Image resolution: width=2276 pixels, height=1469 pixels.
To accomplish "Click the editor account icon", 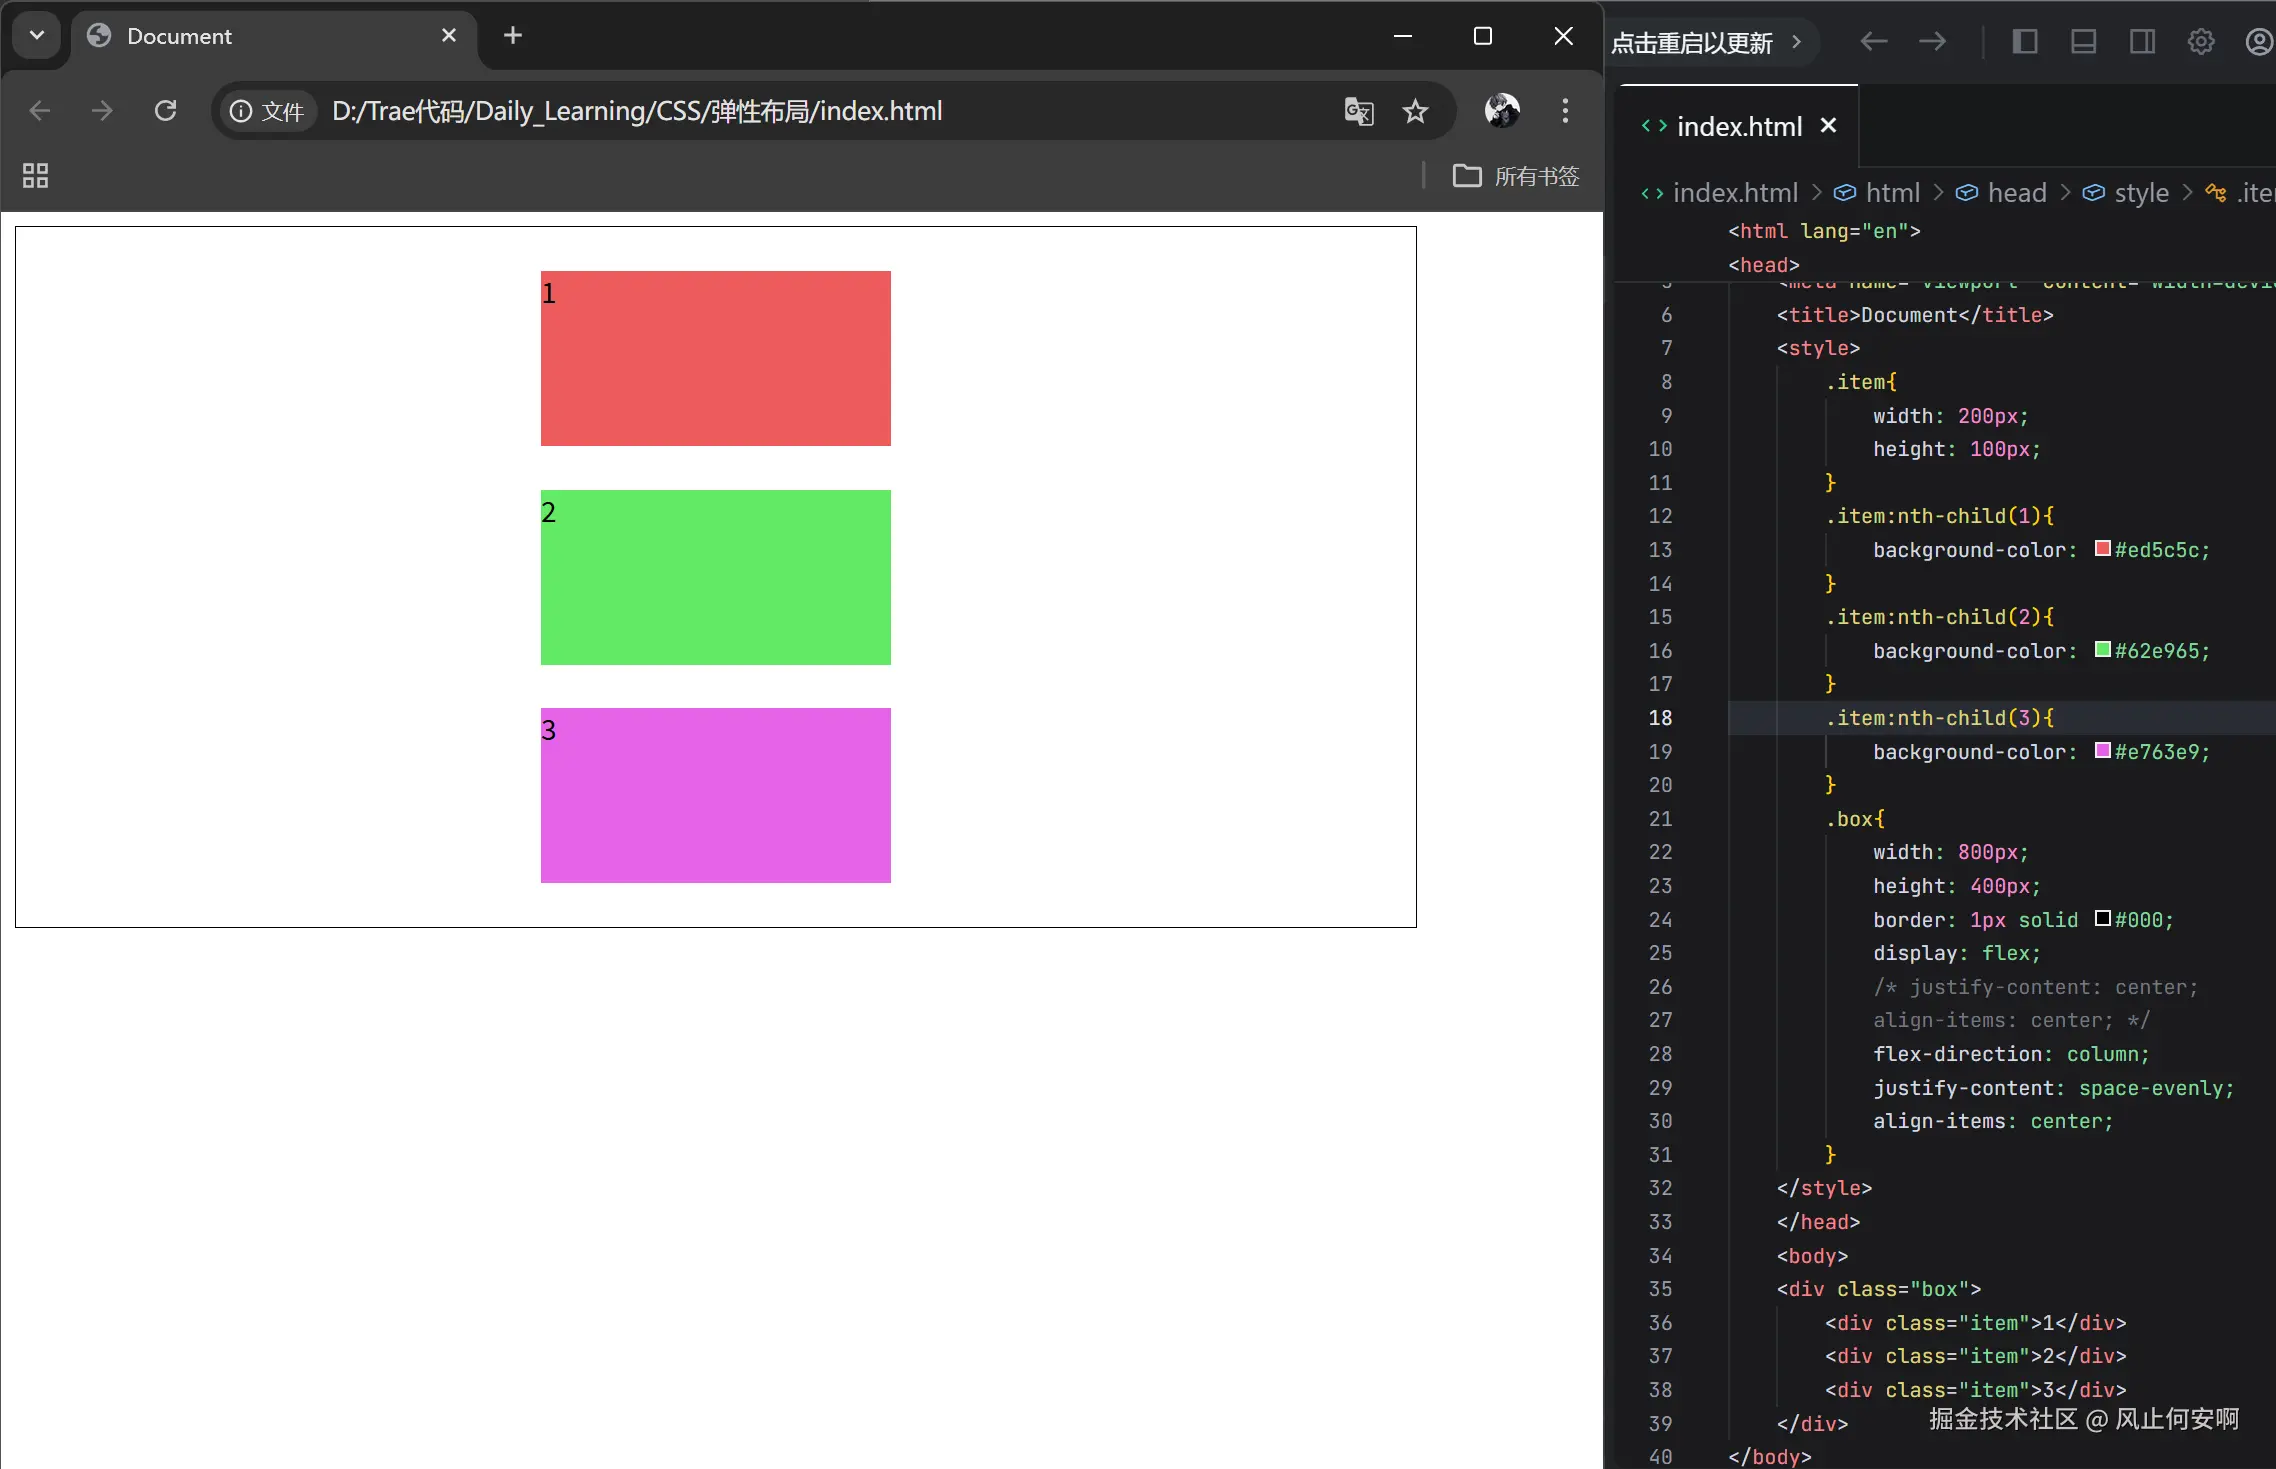I will pos(2258,42).
